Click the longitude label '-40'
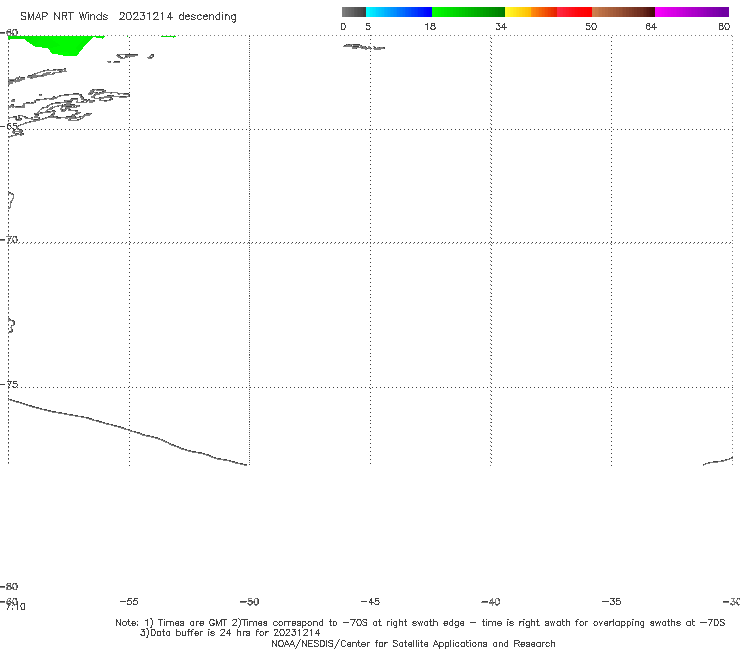The height and width of the screenshot is (650, 740). [x=490, y=602]
